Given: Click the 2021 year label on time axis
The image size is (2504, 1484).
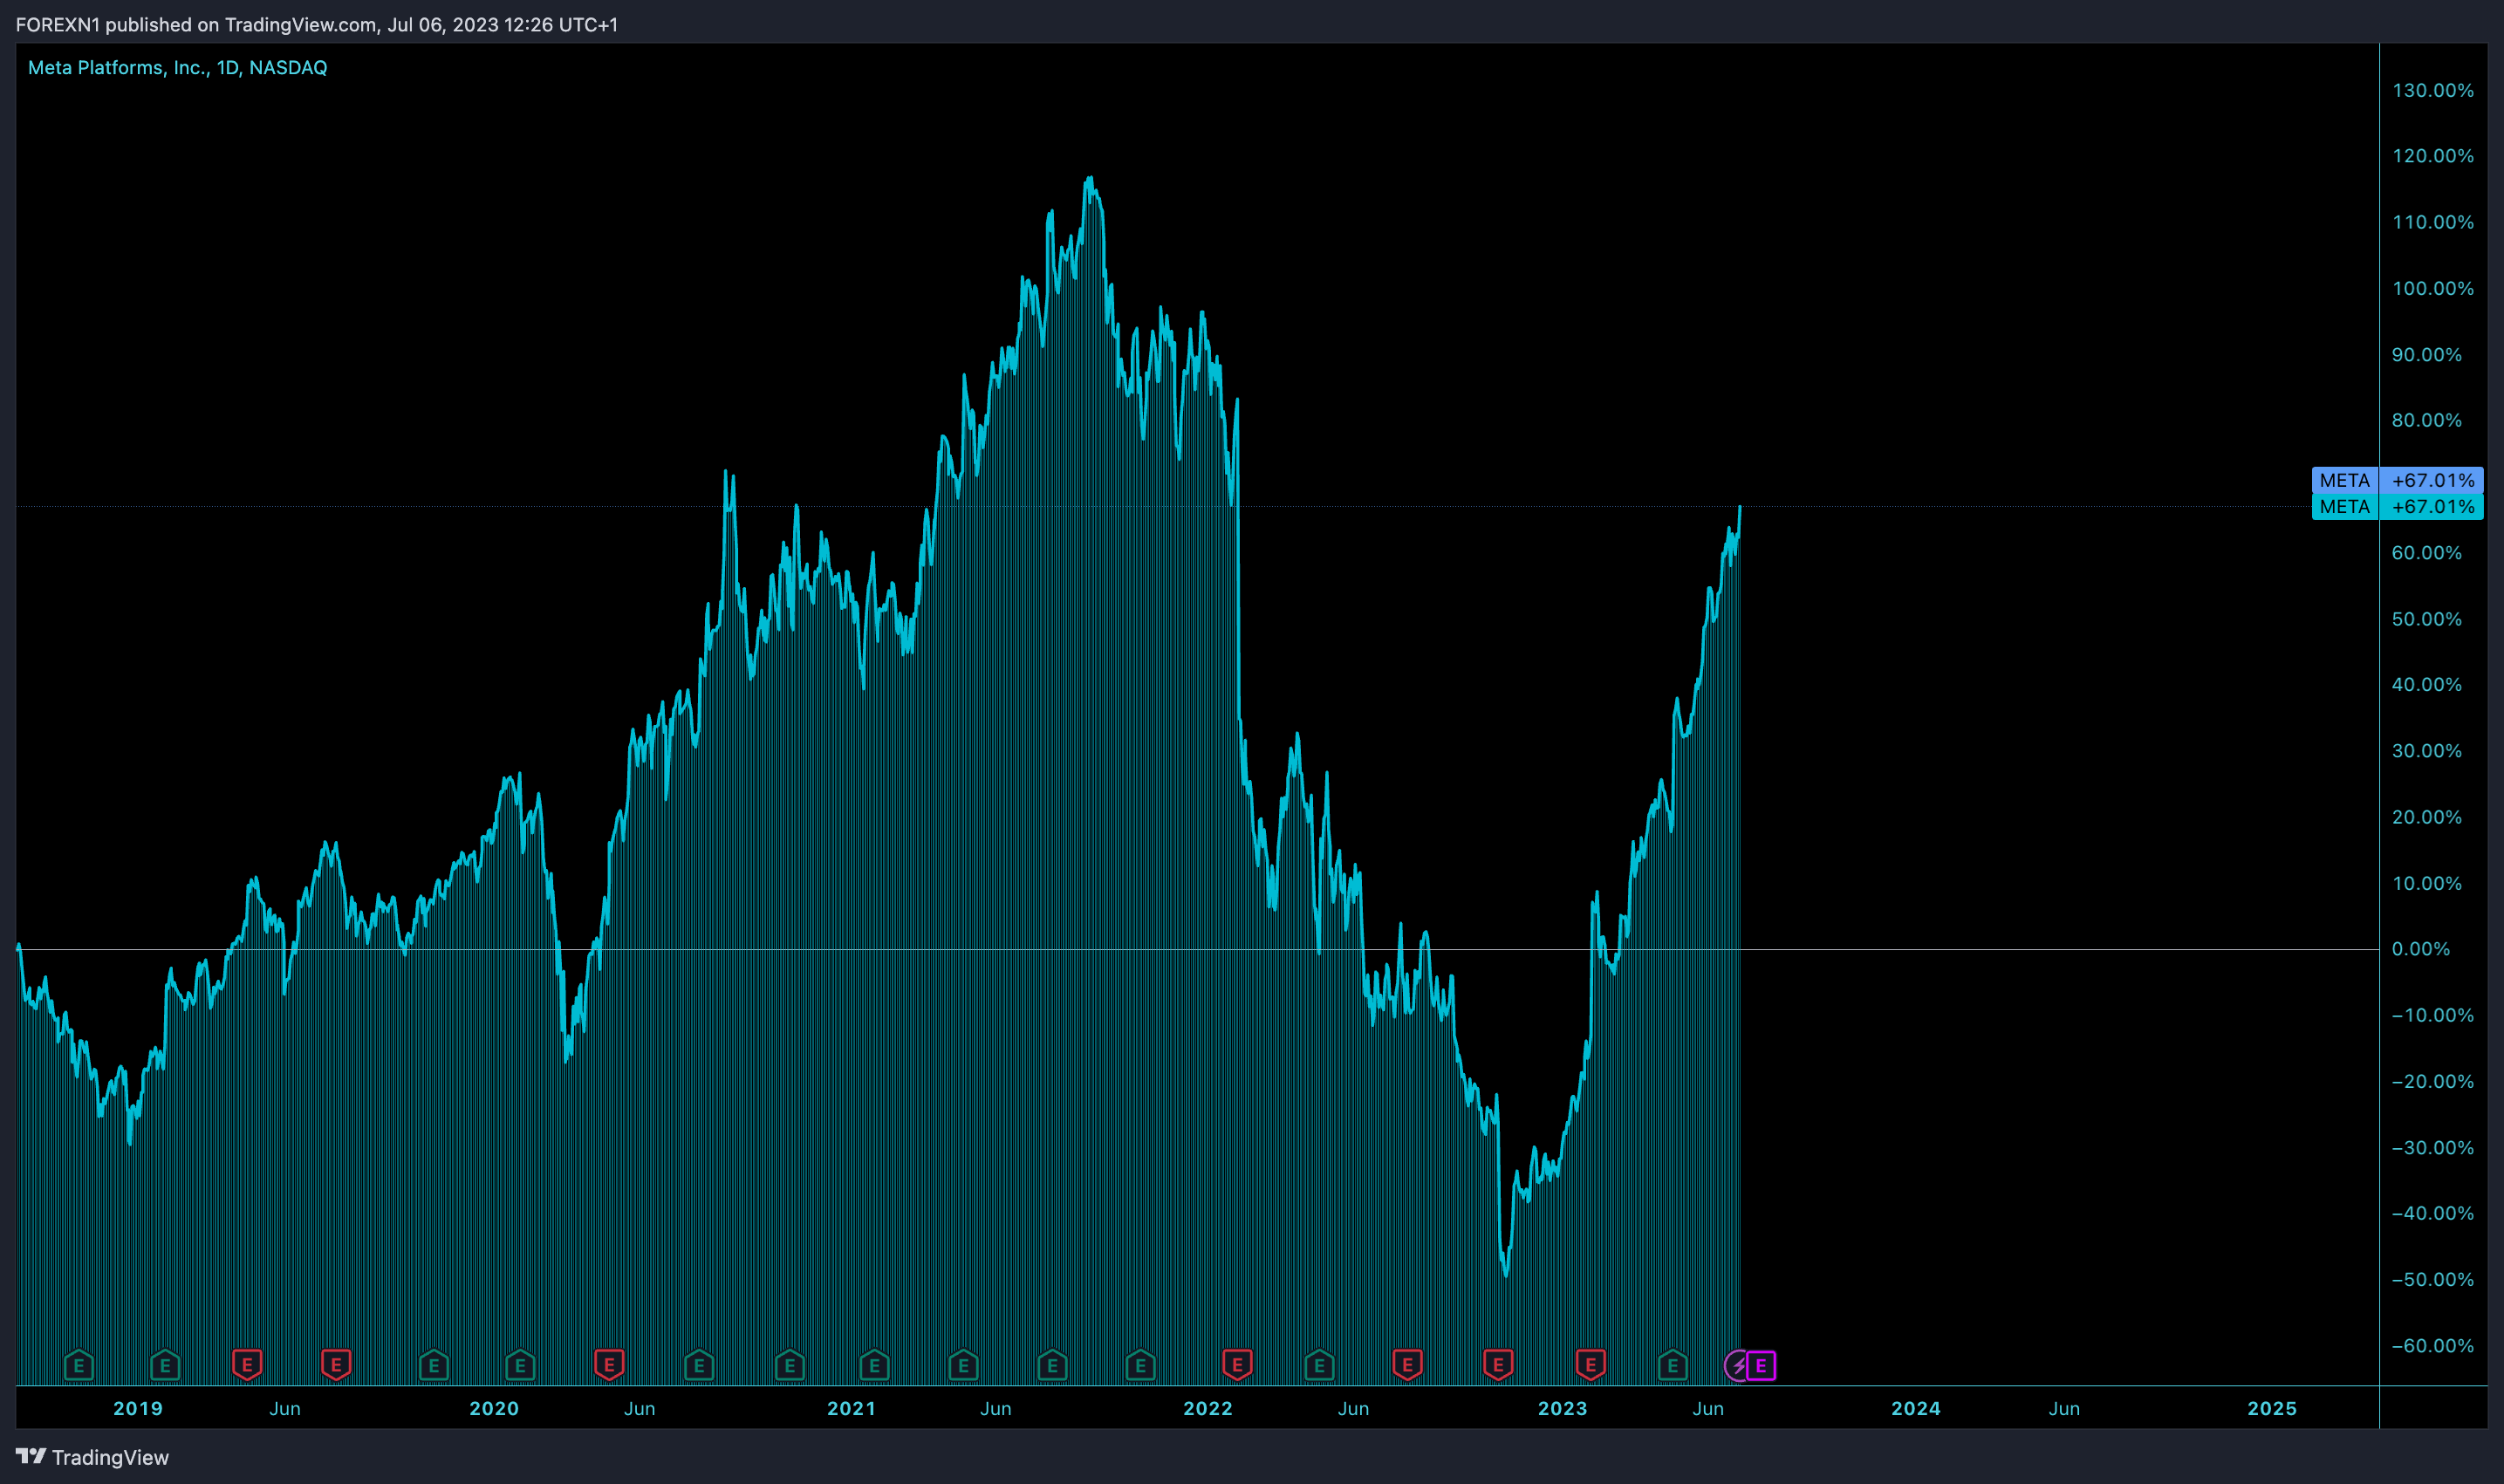Looking at the screenshot, I should pos(851,1408).
